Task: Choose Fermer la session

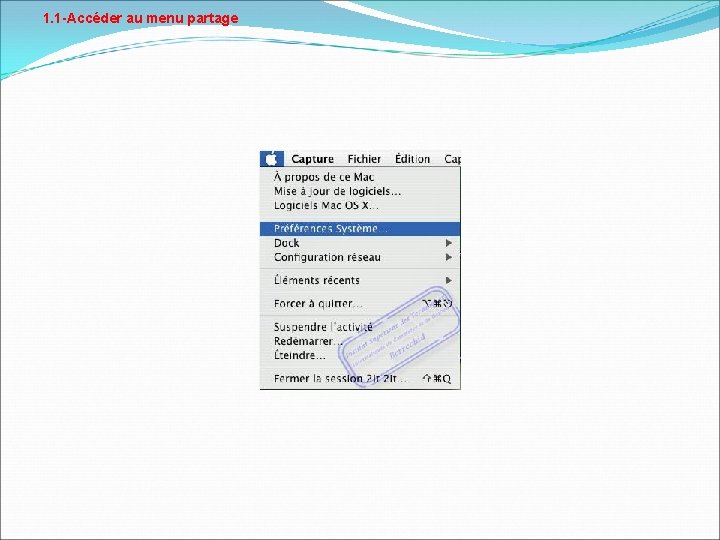Action: 360,379
